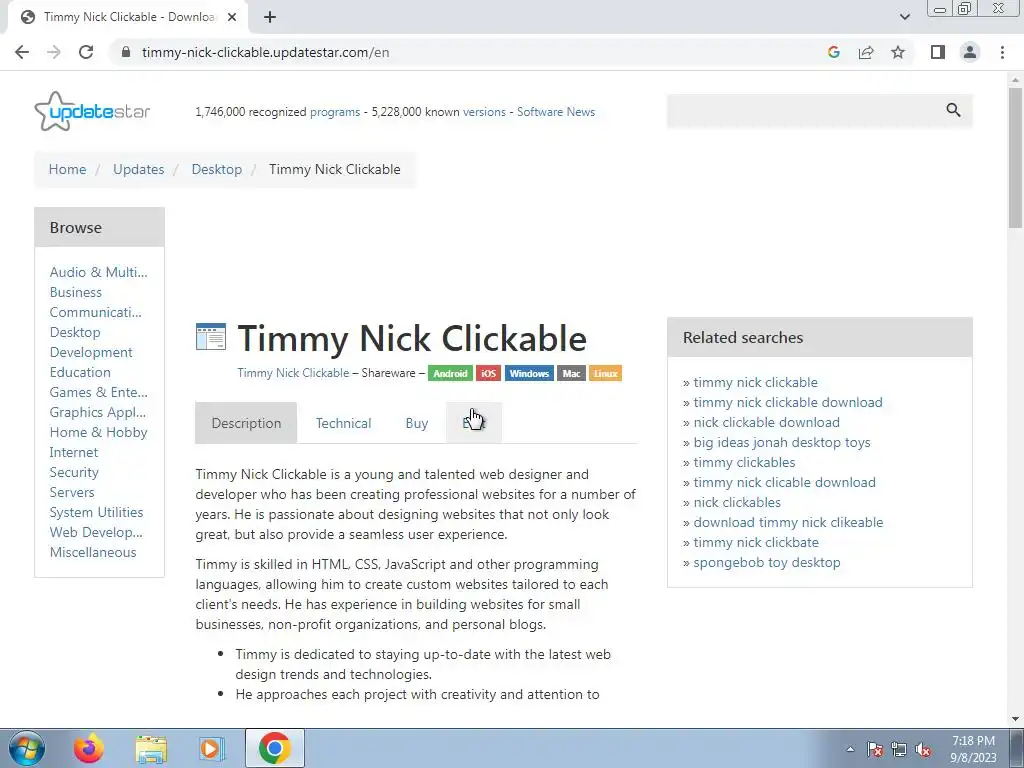Image resolution: width=1024 pixels, height=768 pixels.
Task: Click the program window icon beside title
Action: click(211, 337)
